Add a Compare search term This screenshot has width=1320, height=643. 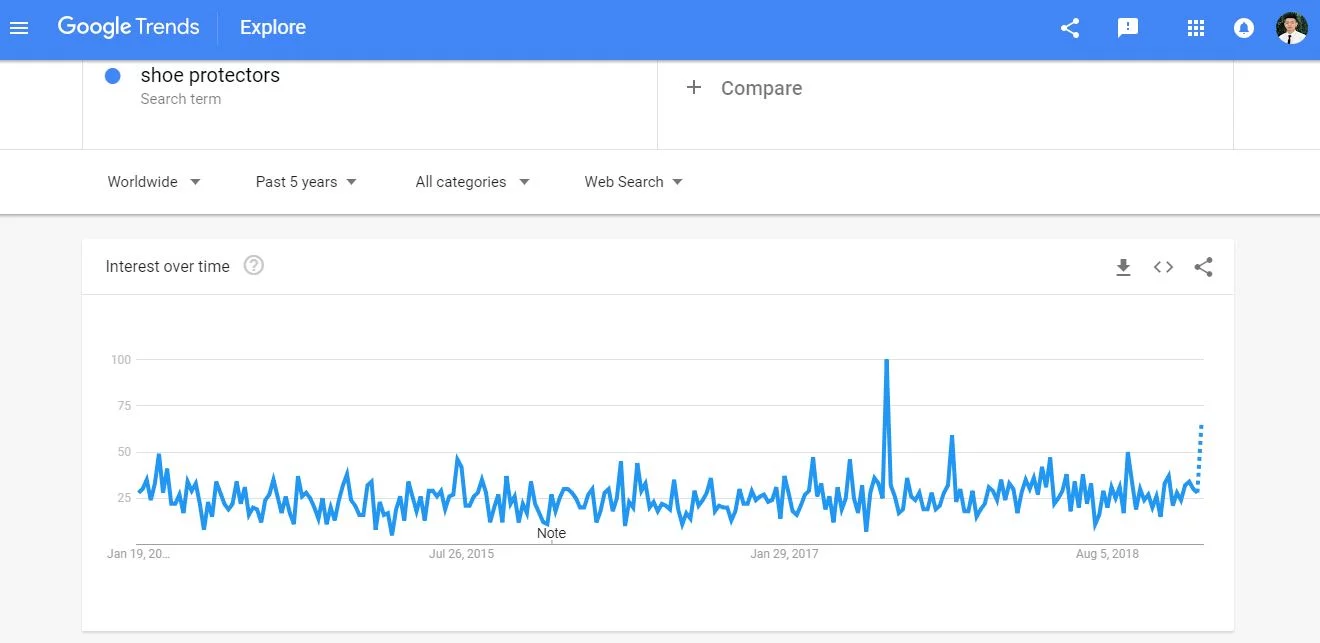(x=745, y=88)
